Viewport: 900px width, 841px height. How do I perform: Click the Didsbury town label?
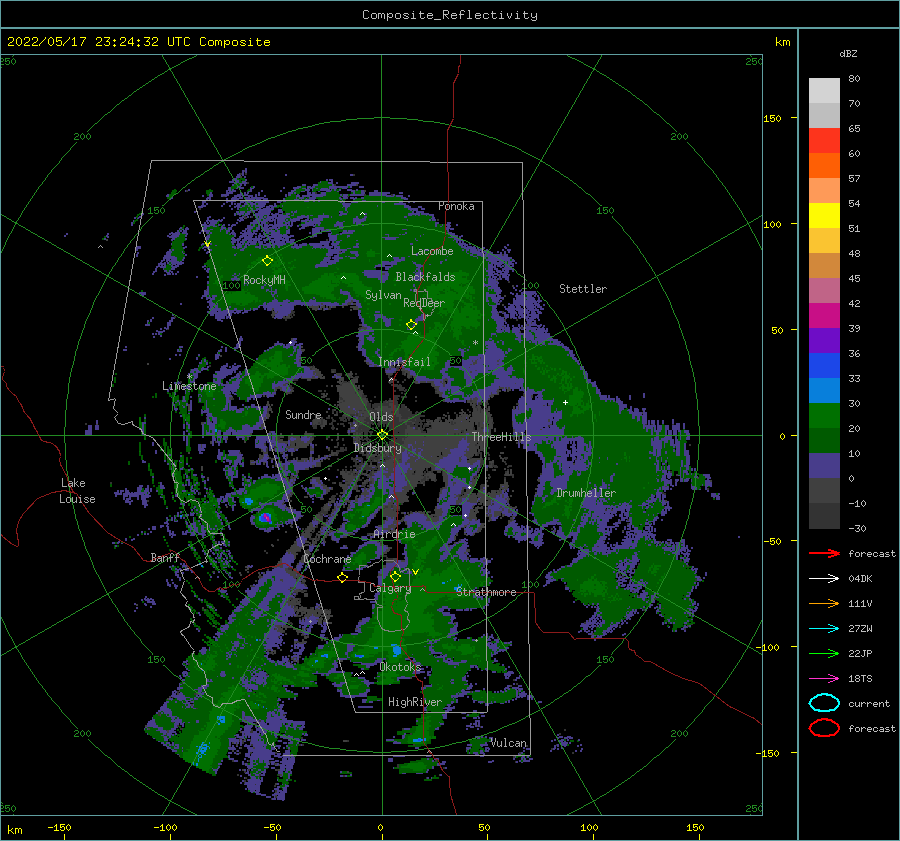377,448
